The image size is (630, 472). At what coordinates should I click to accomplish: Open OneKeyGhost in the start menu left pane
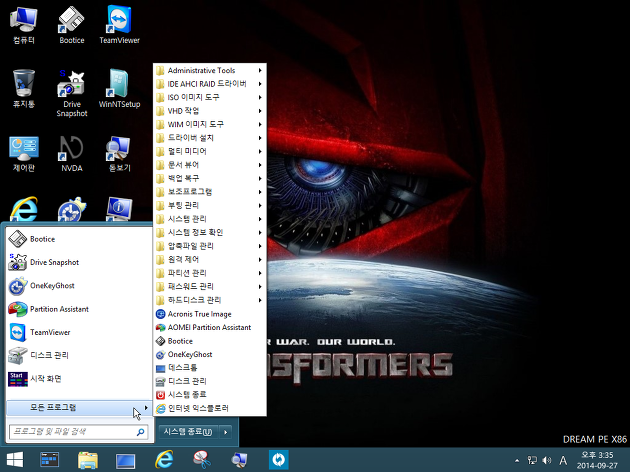click(x=79, y=286)
